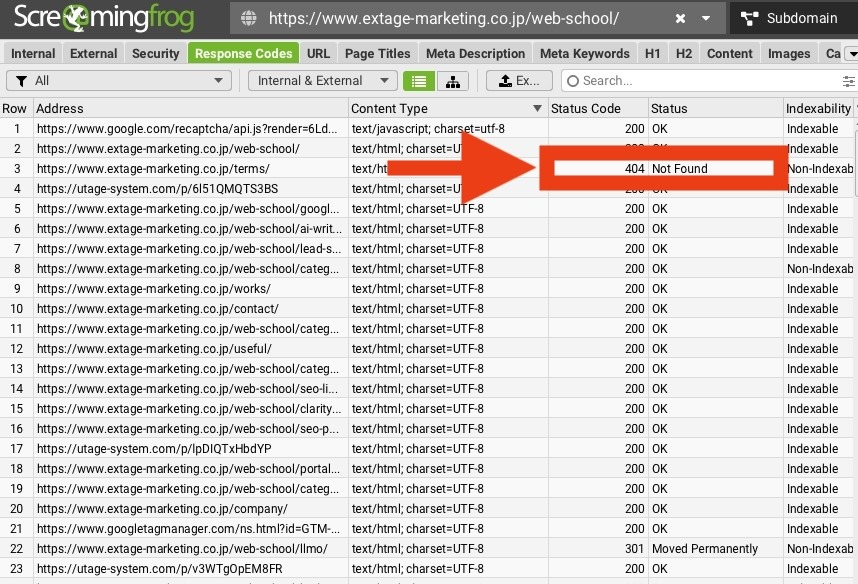Open the Meta Keywords tab
The height and width of the screenshot is (584, 858).
click(x=584, y=54)
